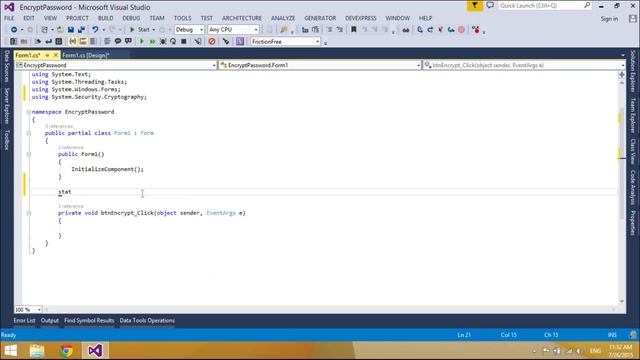
Task: Click the bookmark toggle icon
Action: click(354, 29)
